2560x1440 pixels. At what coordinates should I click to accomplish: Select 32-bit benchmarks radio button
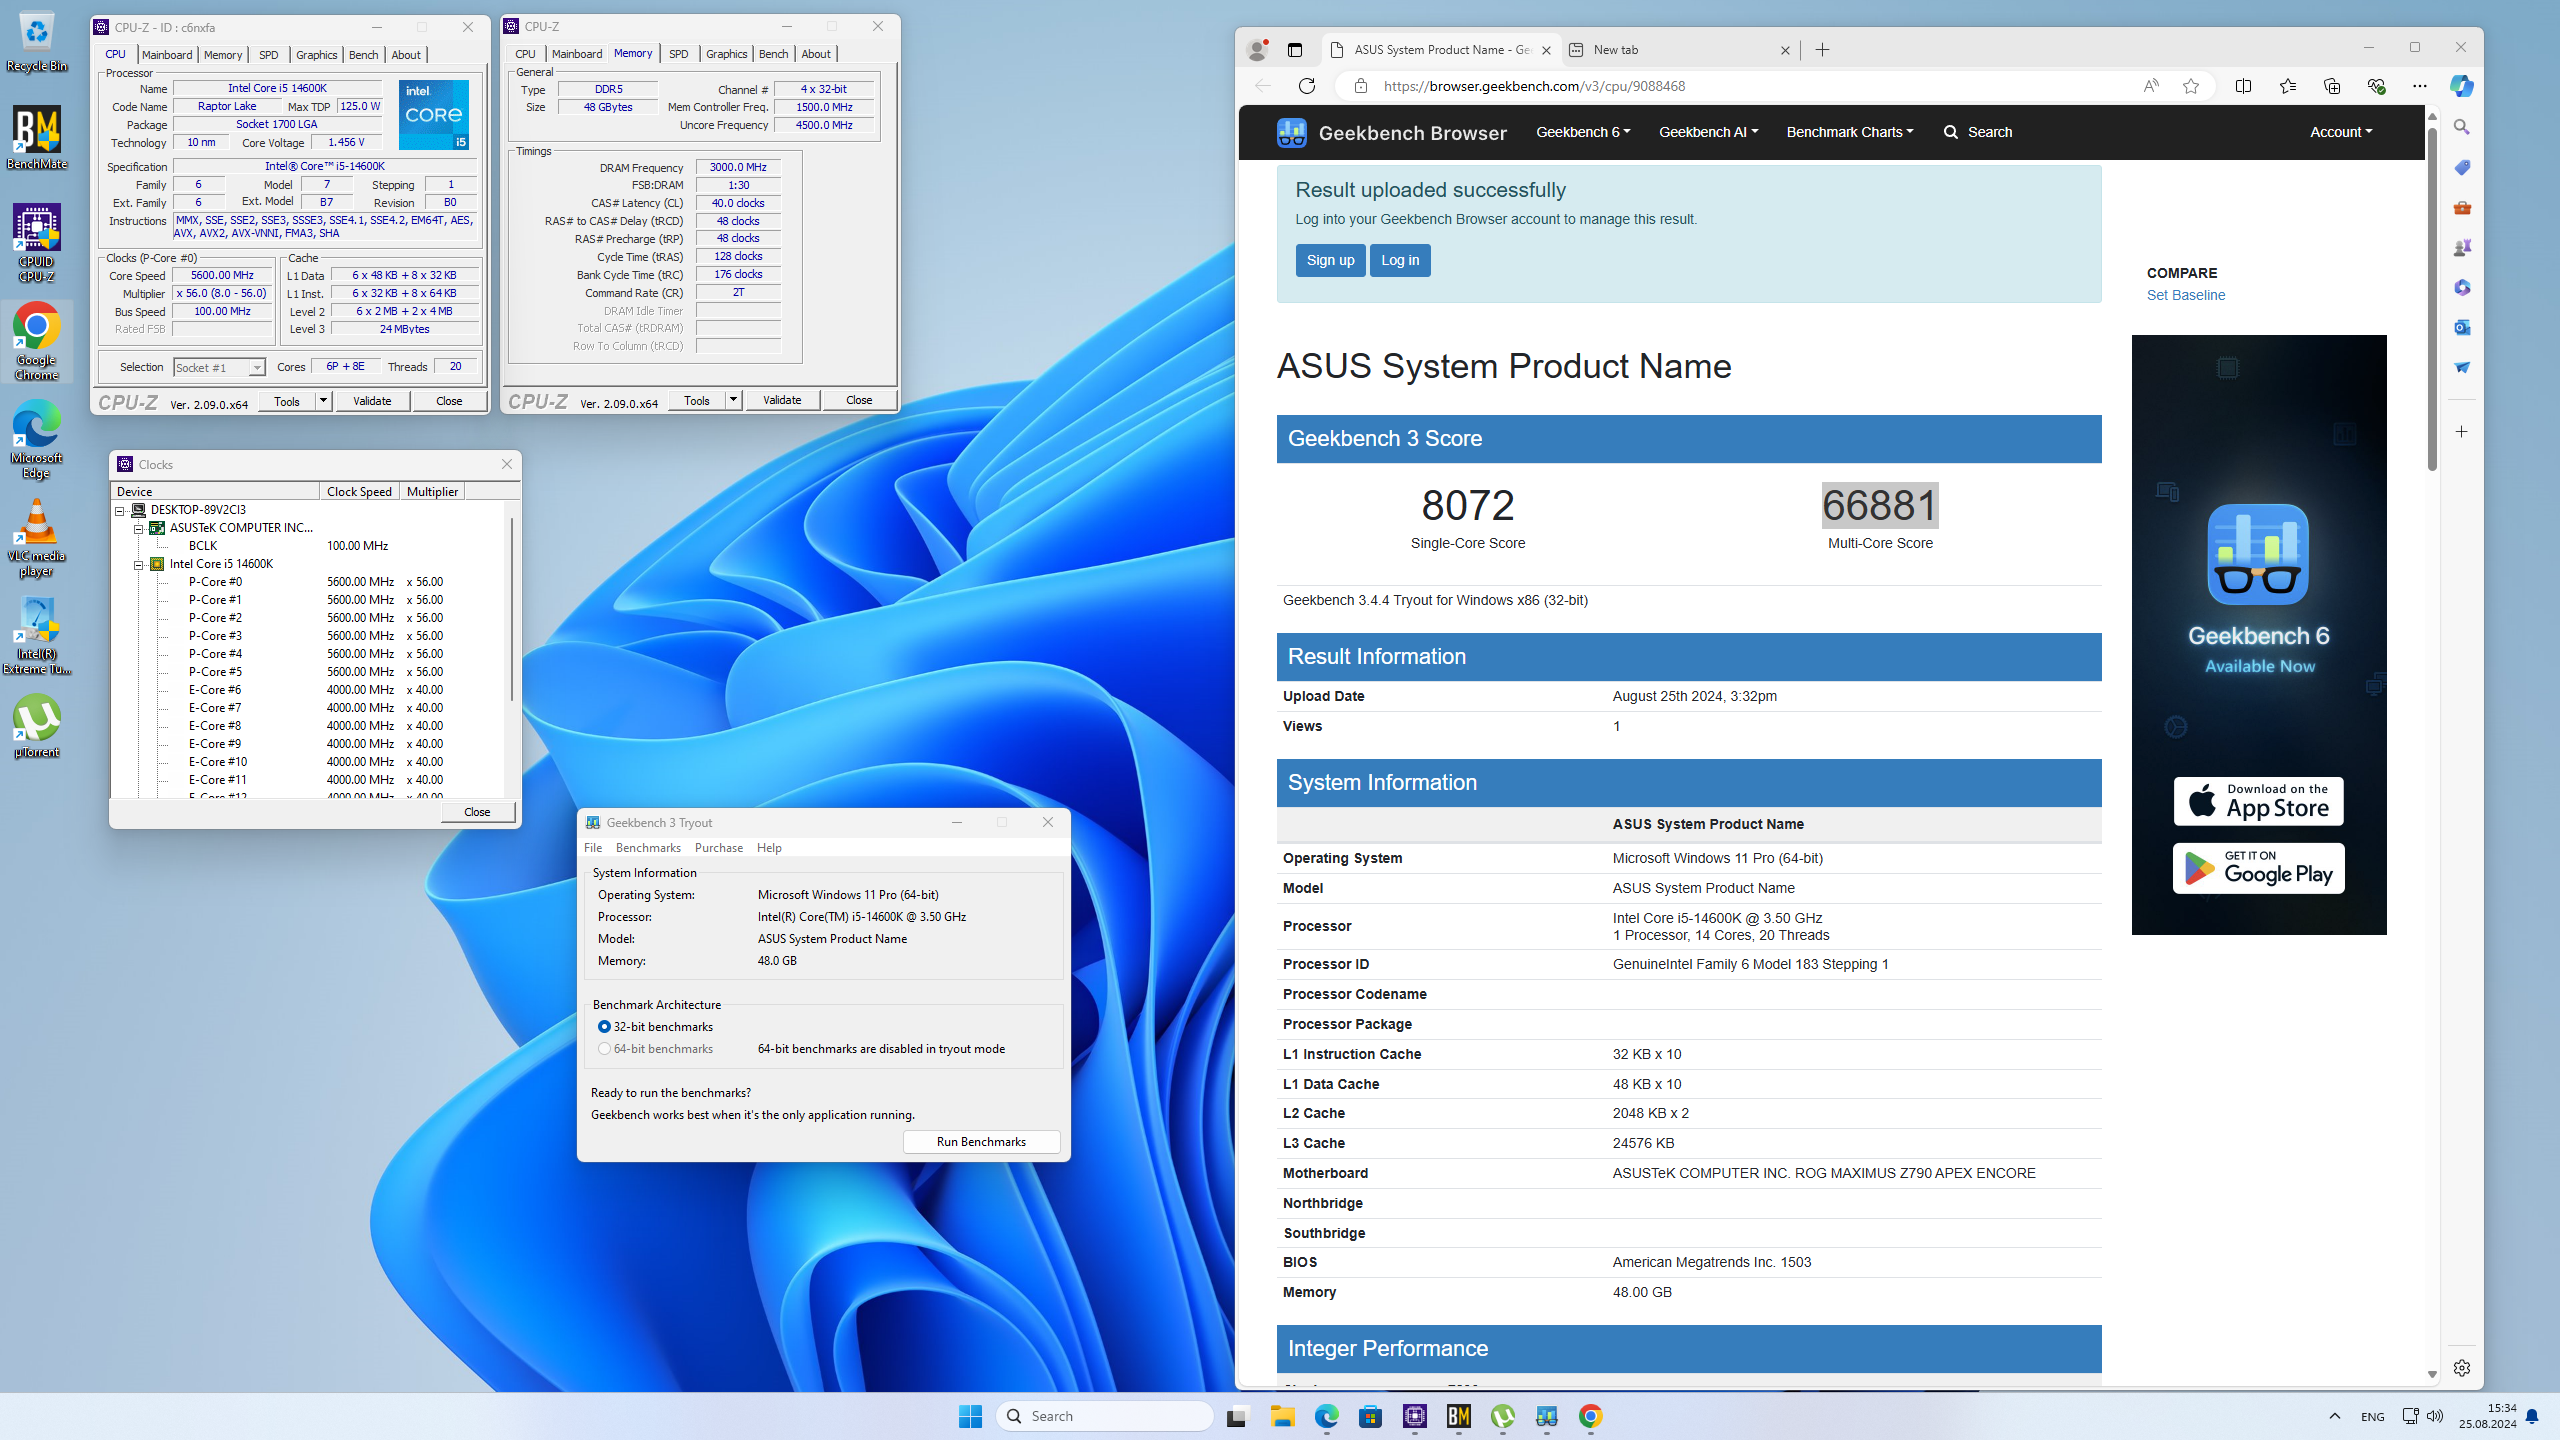(604, 1027)
